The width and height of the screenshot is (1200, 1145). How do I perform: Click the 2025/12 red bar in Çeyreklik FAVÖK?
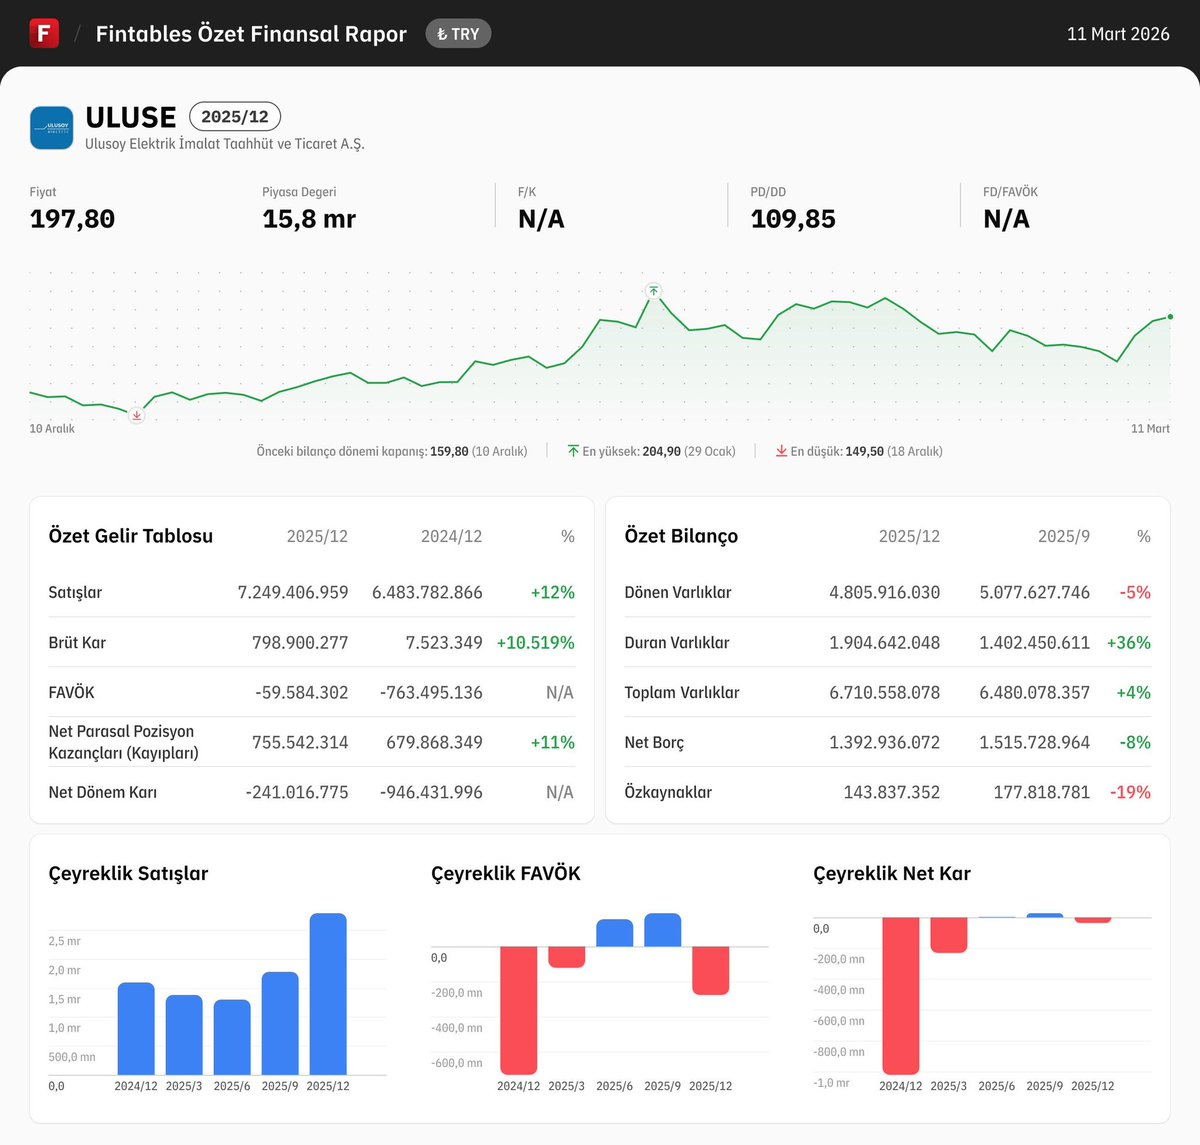(710, 971)
